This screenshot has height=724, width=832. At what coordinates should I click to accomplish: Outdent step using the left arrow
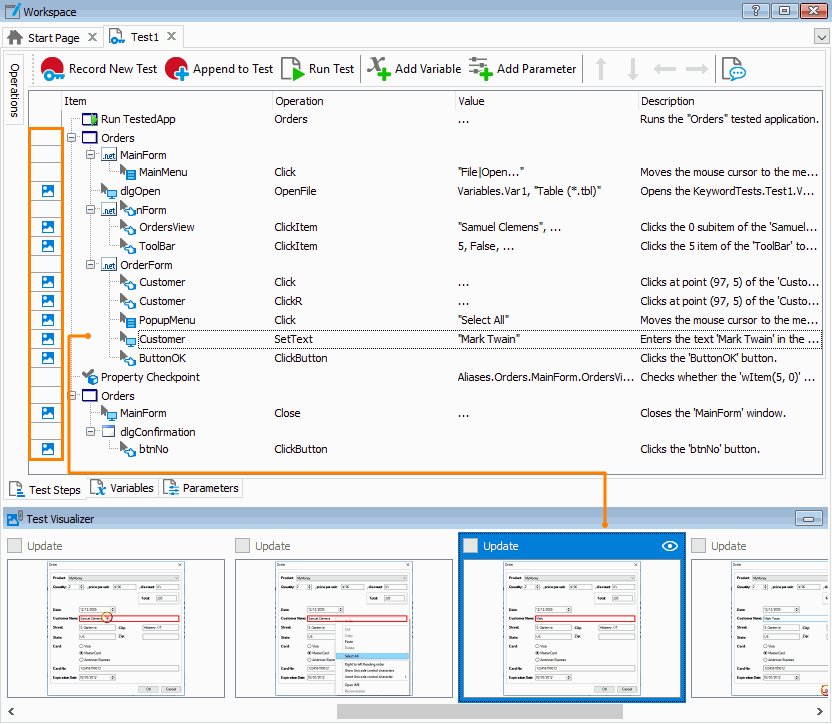click(x=664, y=69)
